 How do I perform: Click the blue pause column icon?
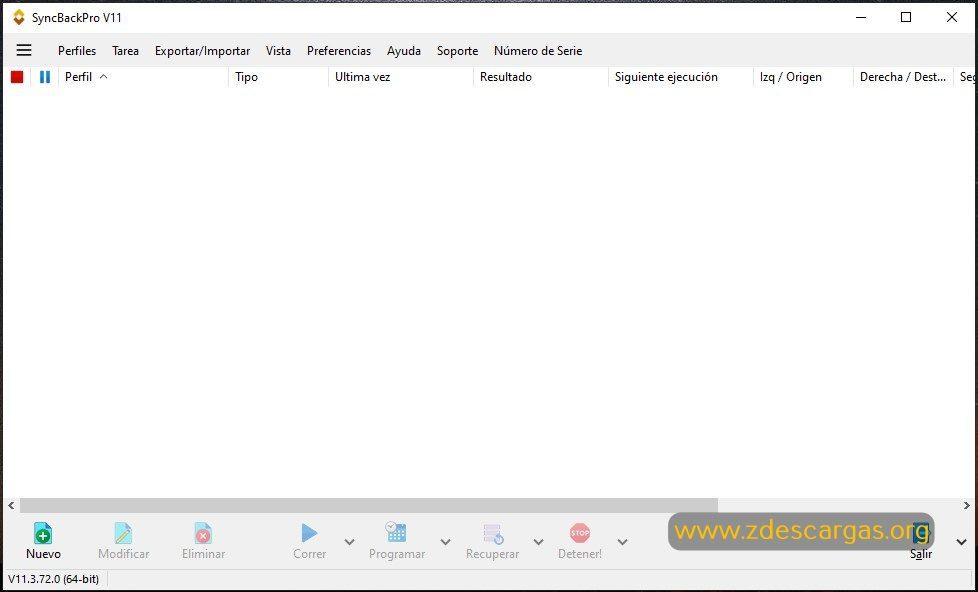pyautogui.click(x=44, y=77)
